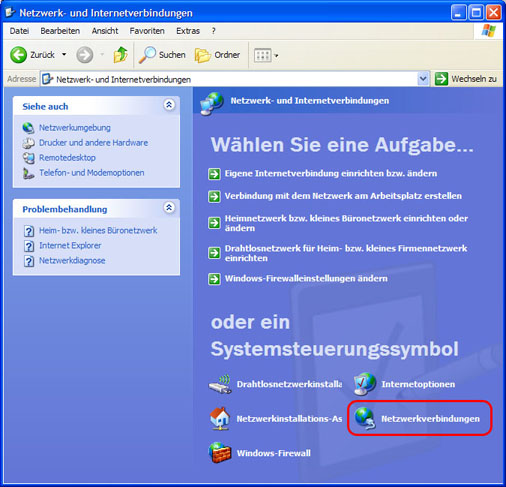
Task: Click the grey forward arrow icon
Action: [x=85, y=55]
